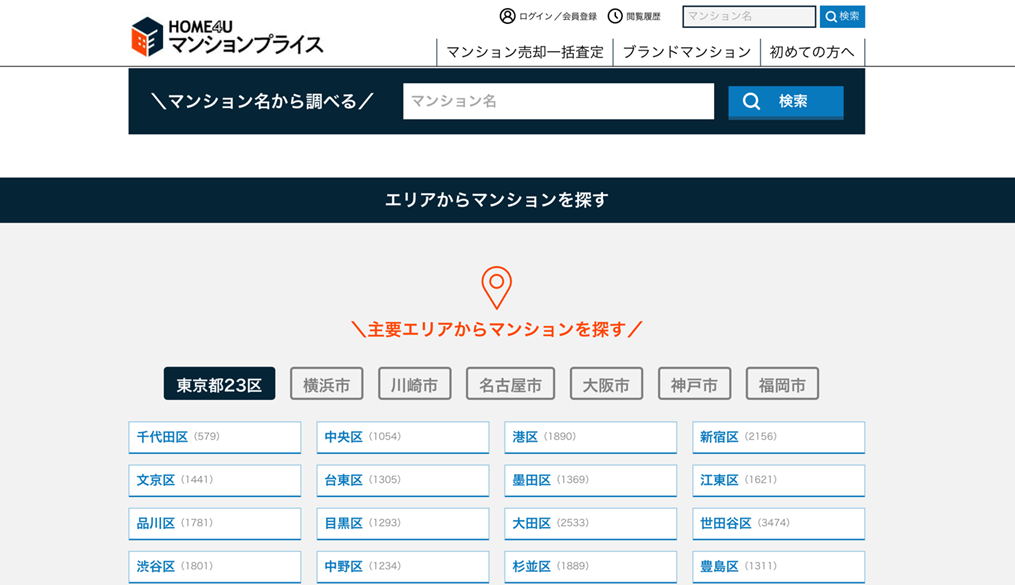This screenshot has height=585, width=1015.
Task: Select the 大阪市 area tab
Action: pyautogui.click(x=607, y=384)
